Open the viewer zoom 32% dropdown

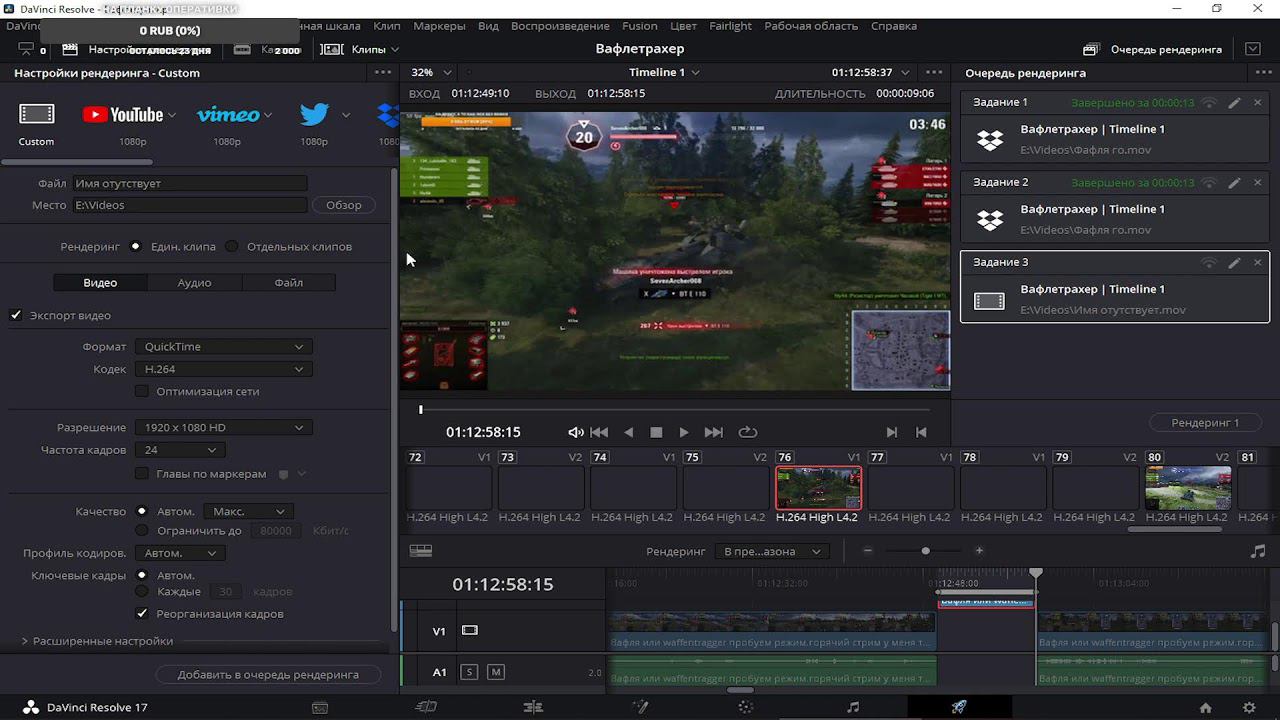tap(432, 72)
